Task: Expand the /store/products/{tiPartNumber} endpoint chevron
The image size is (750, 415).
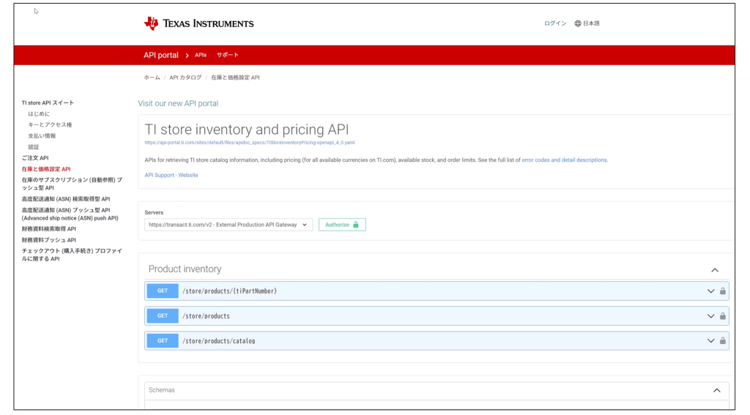Action: click(711, 291)
